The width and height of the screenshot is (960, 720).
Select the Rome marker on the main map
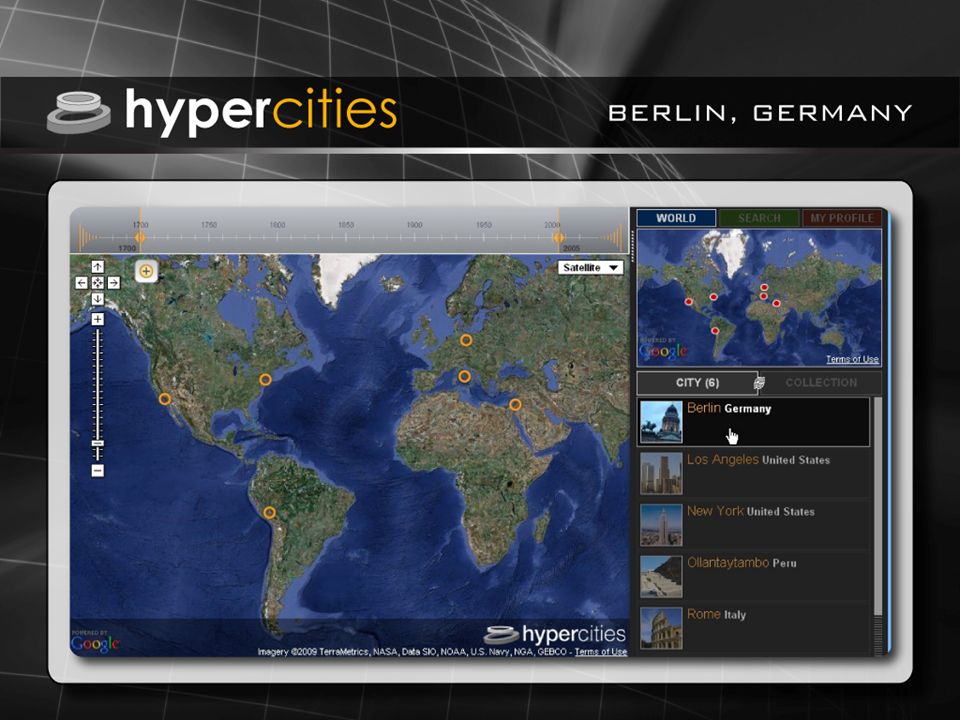pos(465,377)
